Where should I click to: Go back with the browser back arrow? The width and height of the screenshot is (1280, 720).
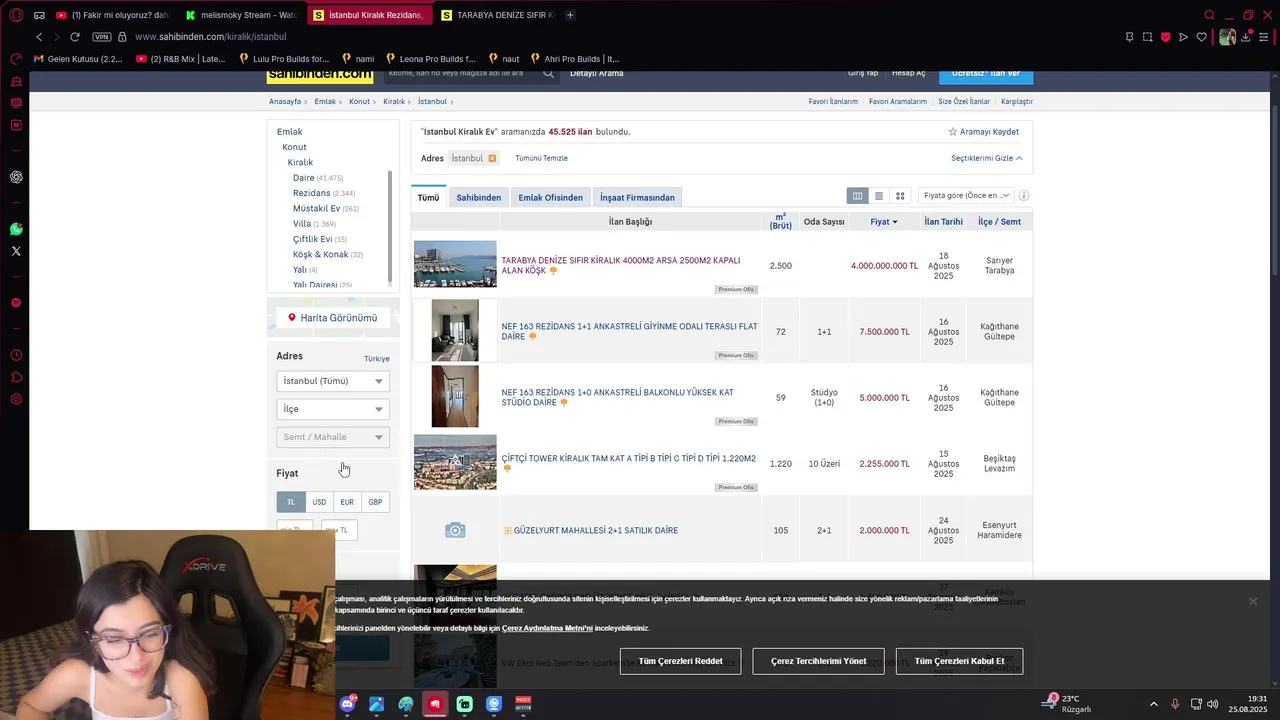[x=39, y=37]
